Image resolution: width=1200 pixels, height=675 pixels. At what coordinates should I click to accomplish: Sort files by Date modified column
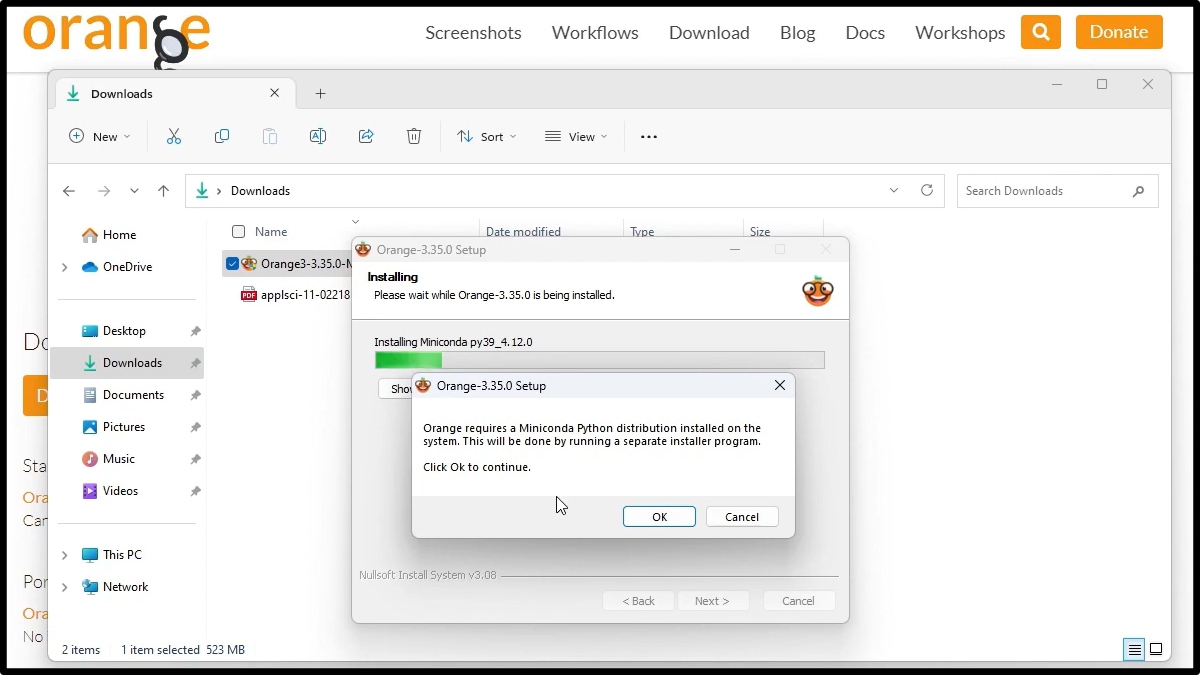click(x=523, y=232)
